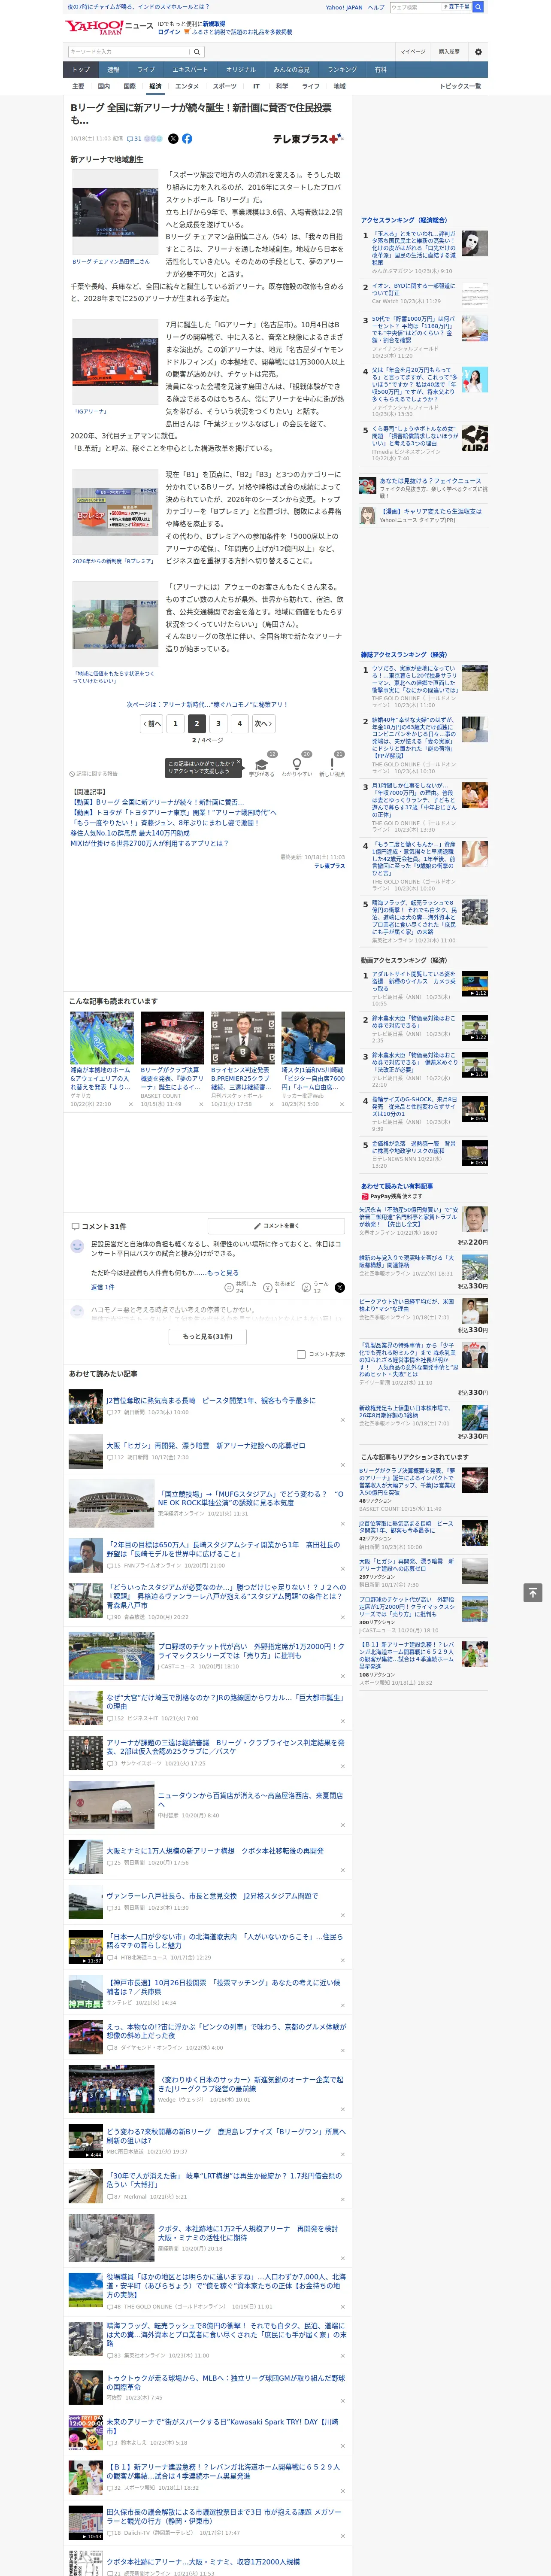
Task: Share first comment on X
Action: tap(339, 1287)
